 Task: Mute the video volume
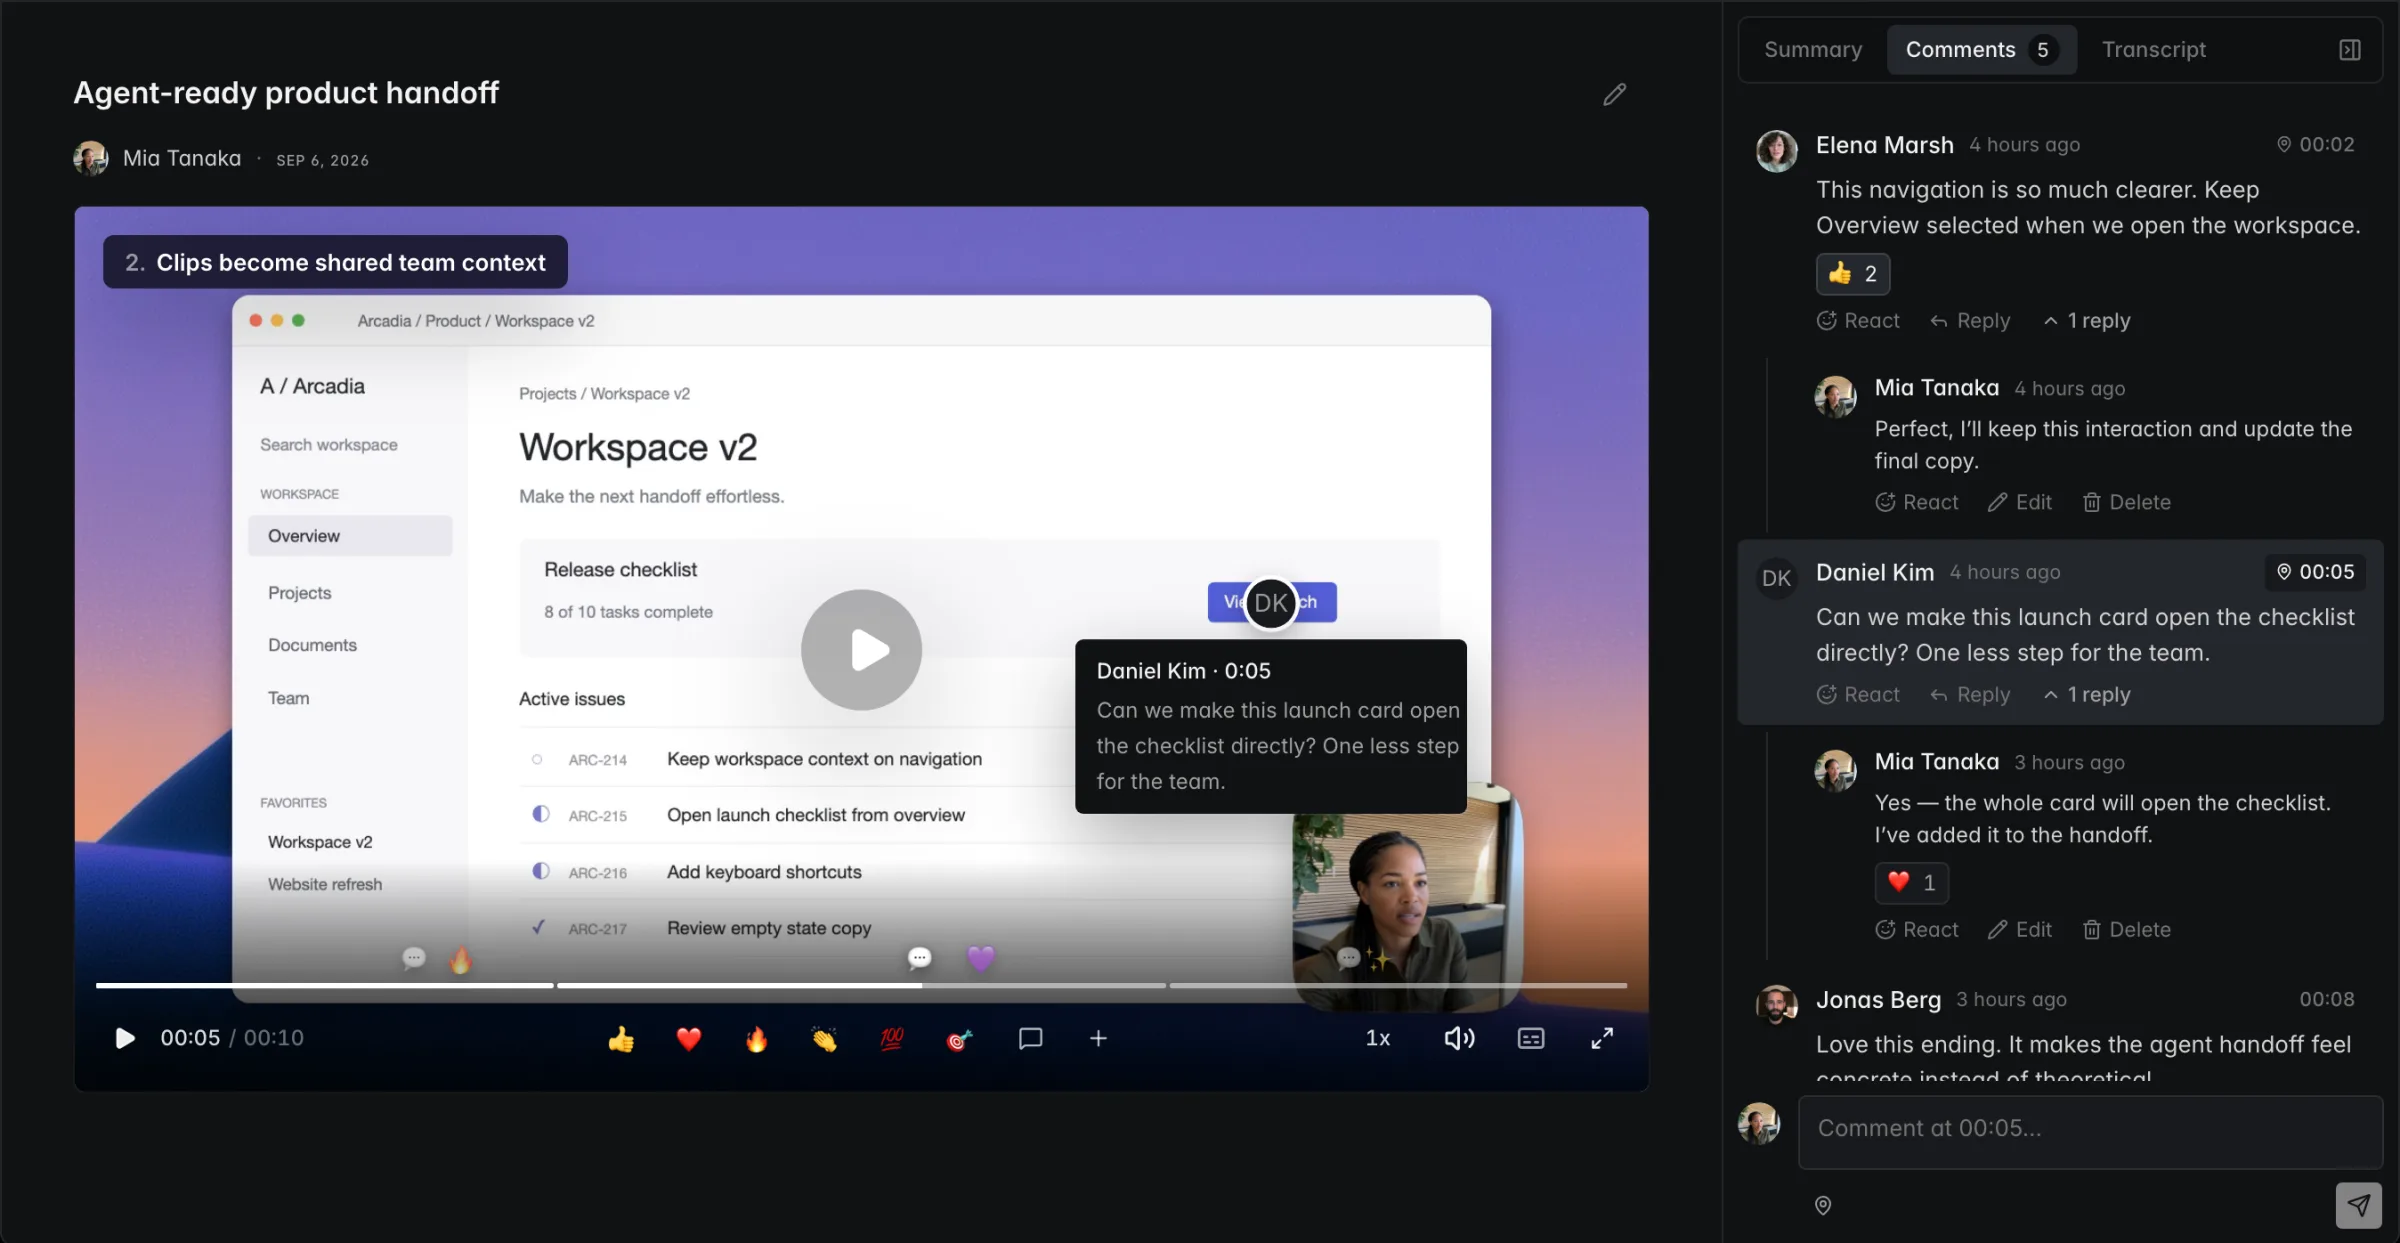tap(1459, 1038)
